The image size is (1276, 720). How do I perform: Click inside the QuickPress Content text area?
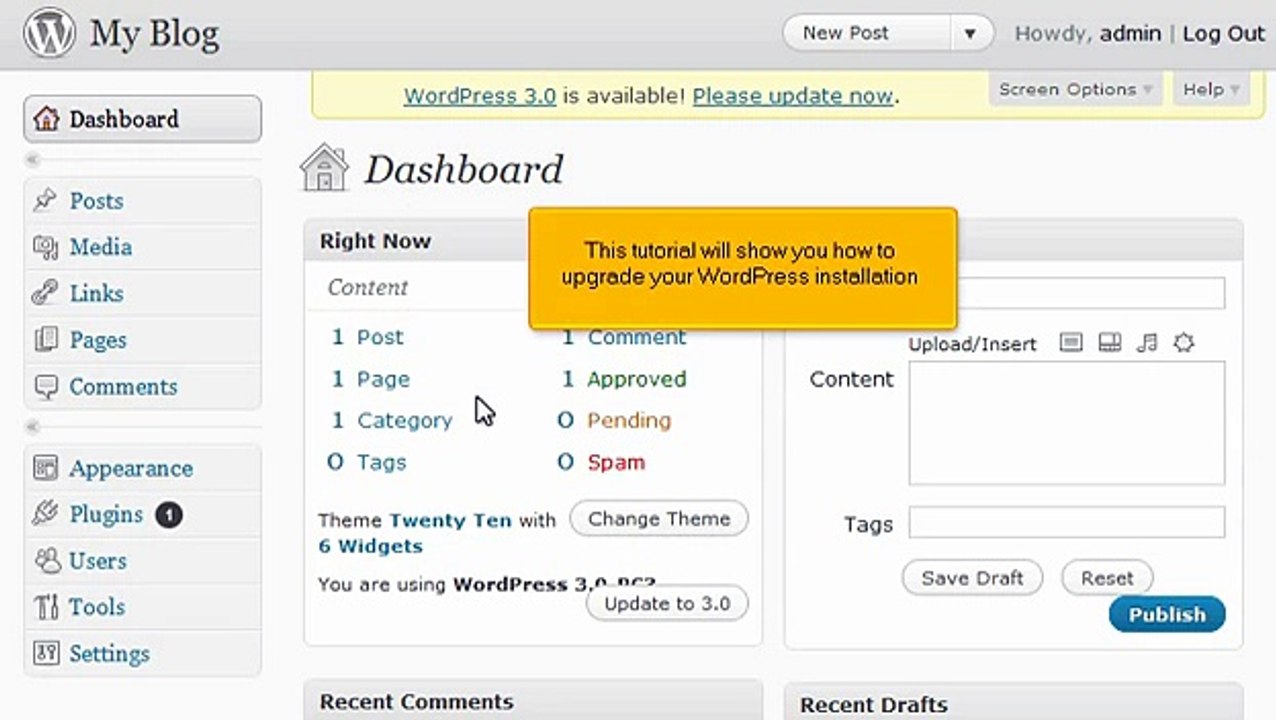(1067, 423)
